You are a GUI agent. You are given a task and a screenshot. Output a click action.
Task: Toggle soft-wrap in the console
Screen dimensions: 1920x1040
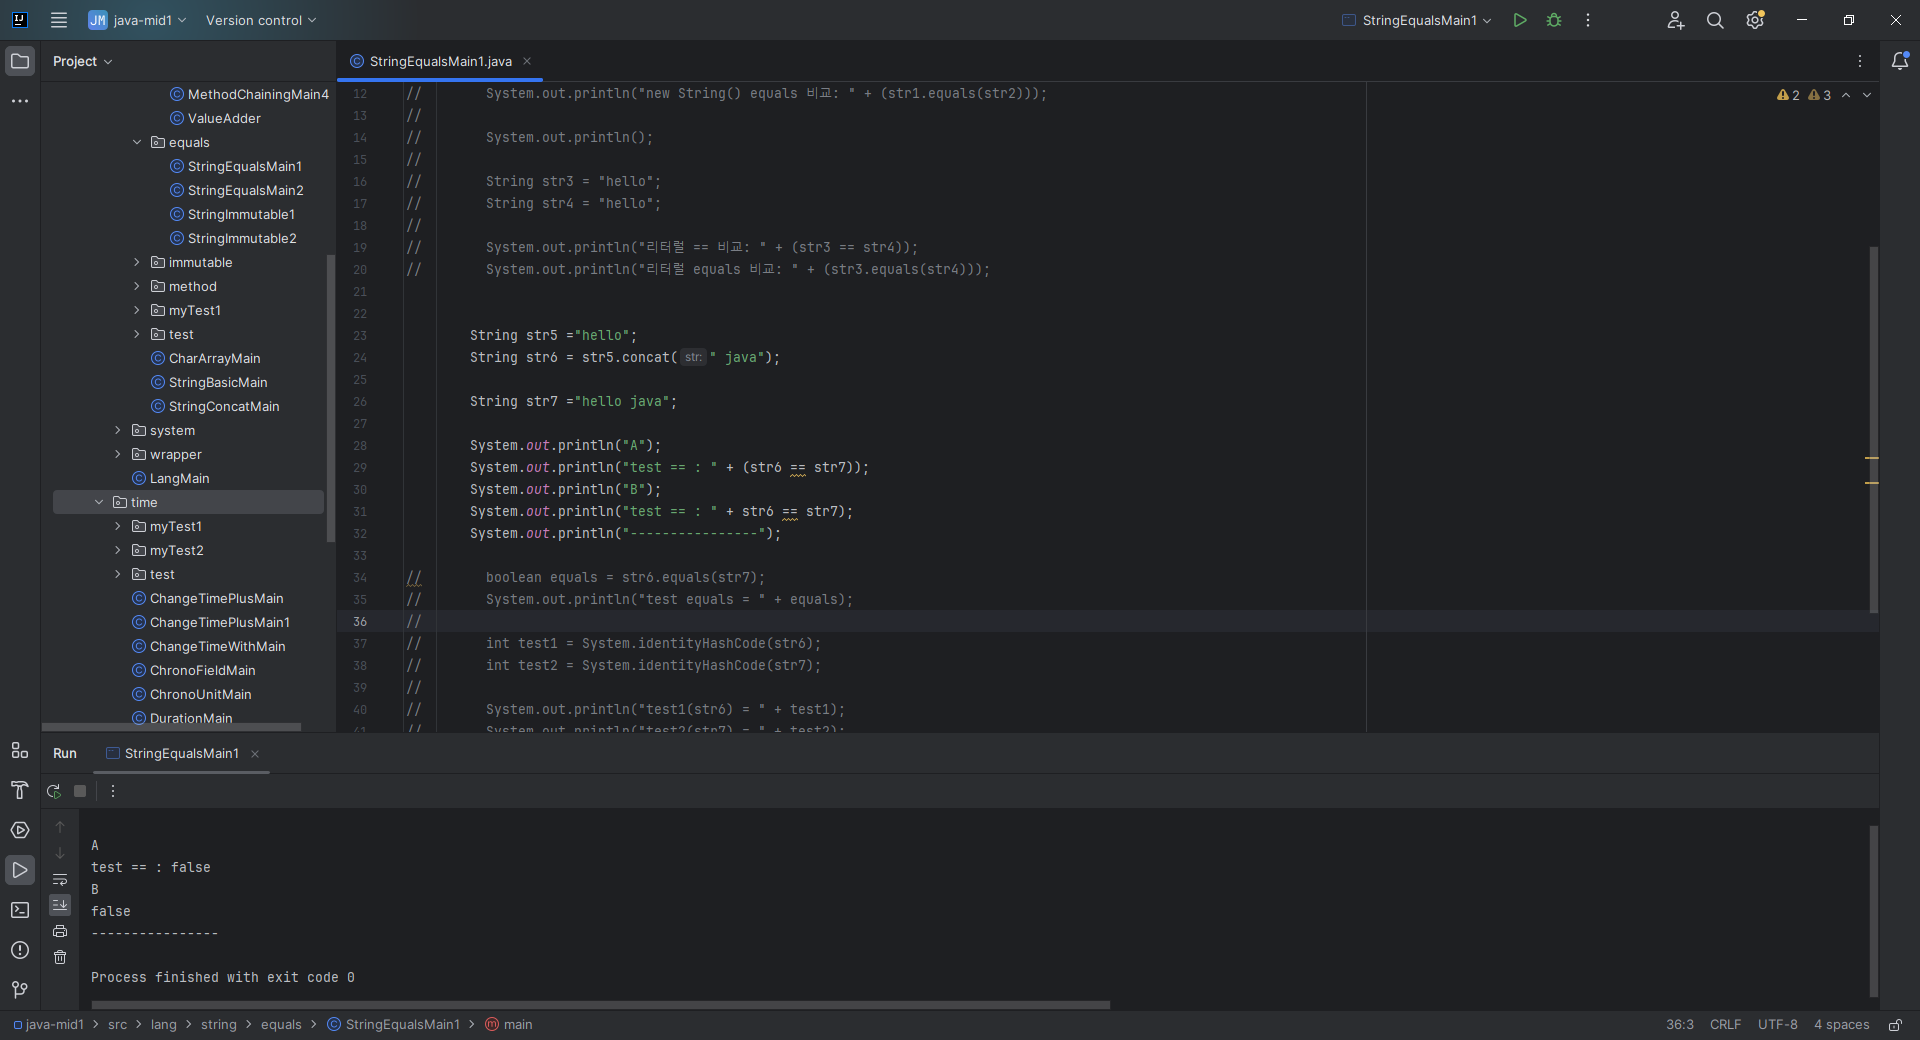[60, 879]
